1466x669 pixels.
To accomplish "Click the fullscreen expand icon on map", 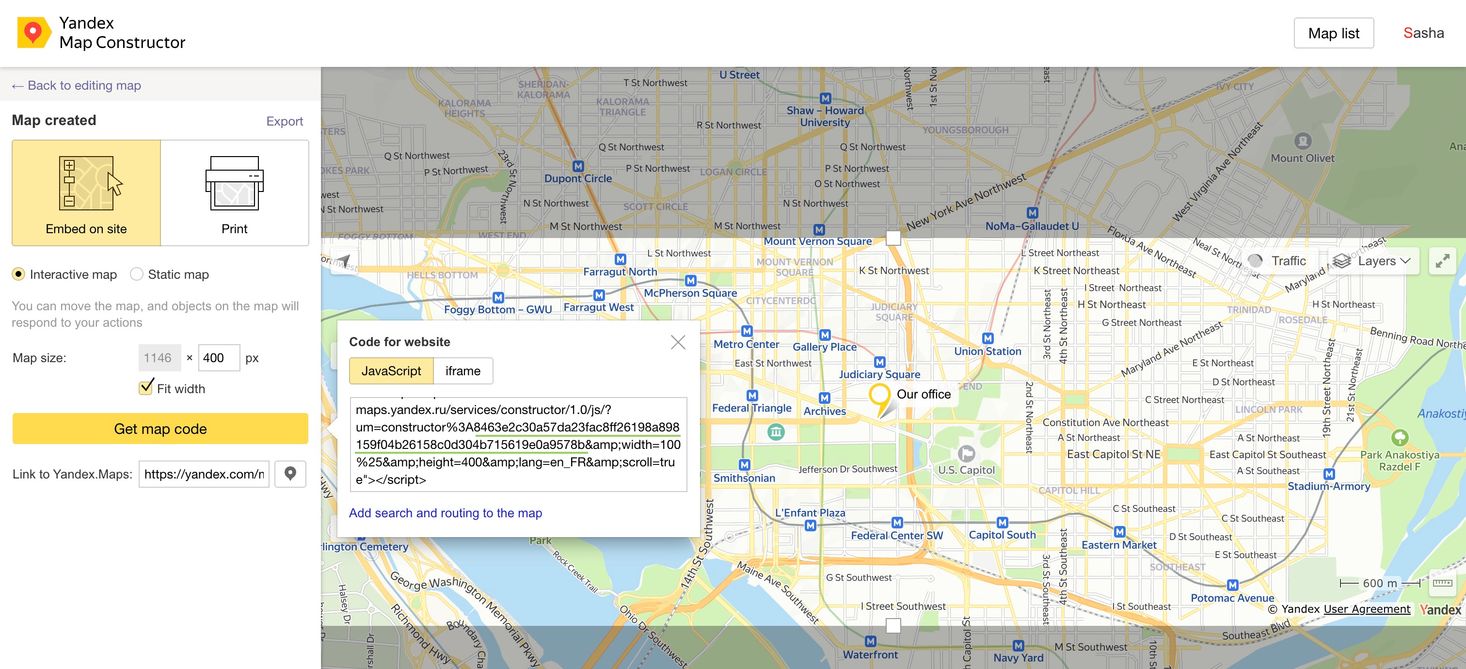I will (x=1442, y=261).
